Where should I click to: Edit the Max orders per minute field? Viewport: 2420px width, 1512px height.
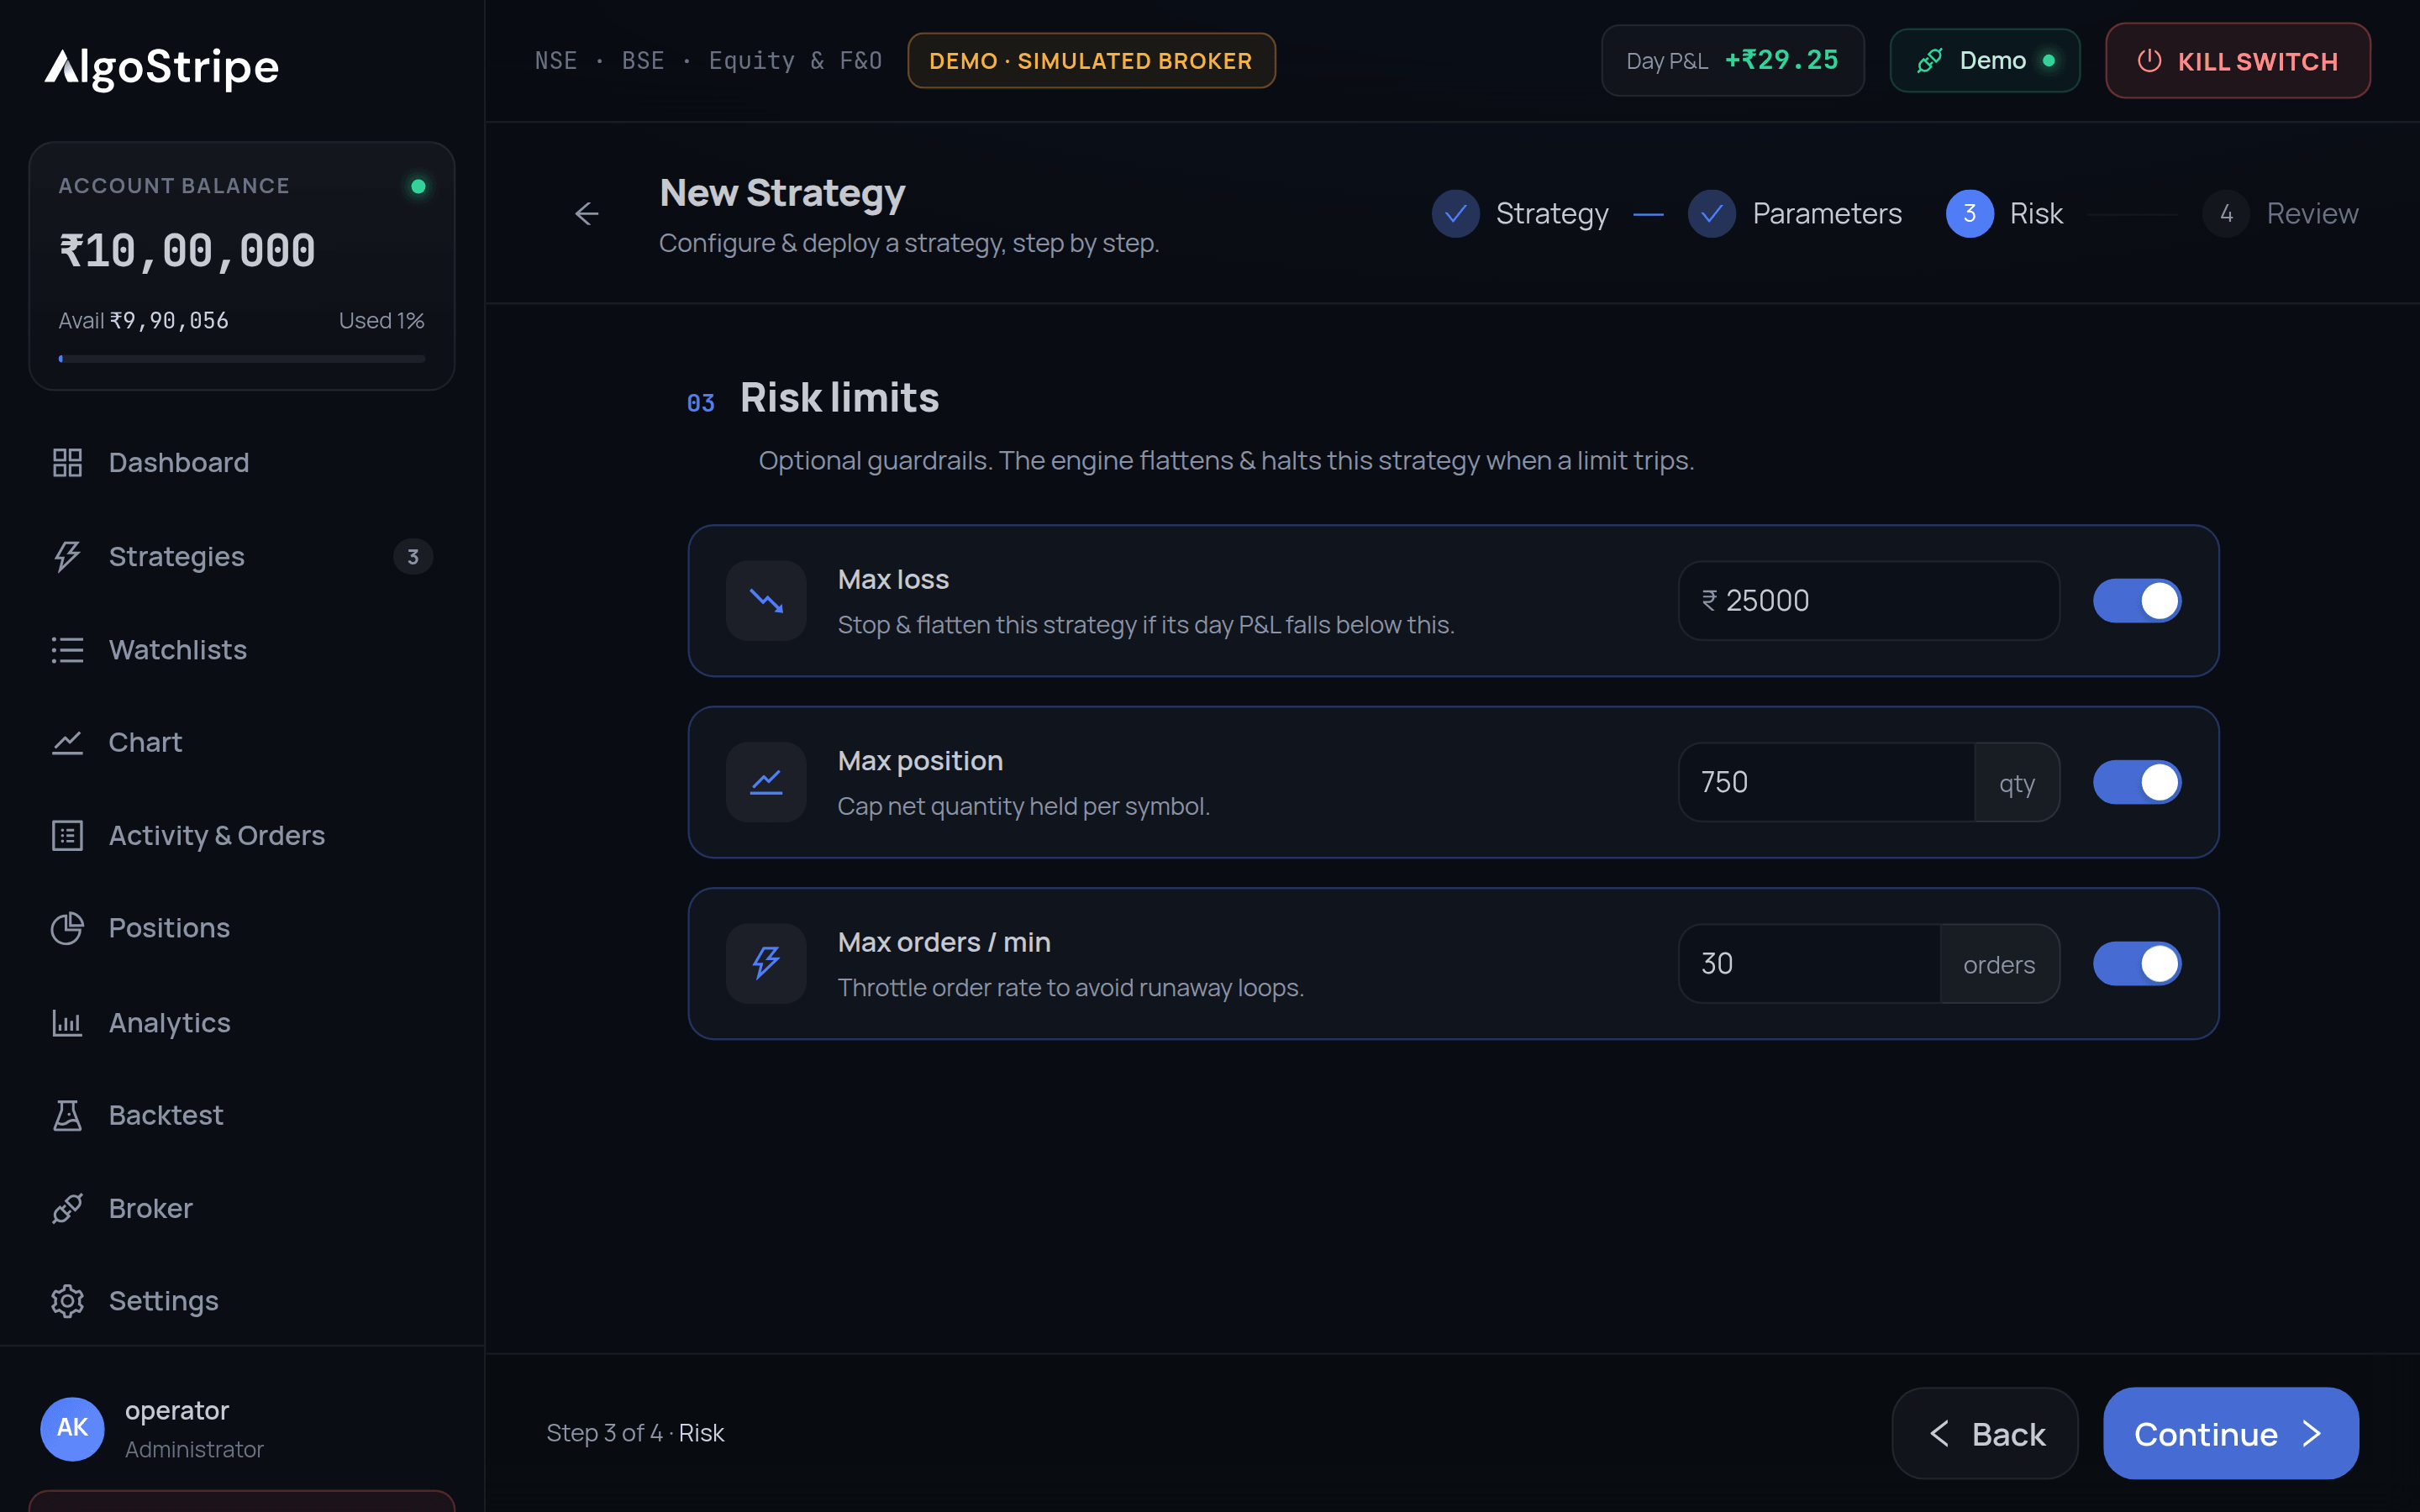tap(1808, 964)
